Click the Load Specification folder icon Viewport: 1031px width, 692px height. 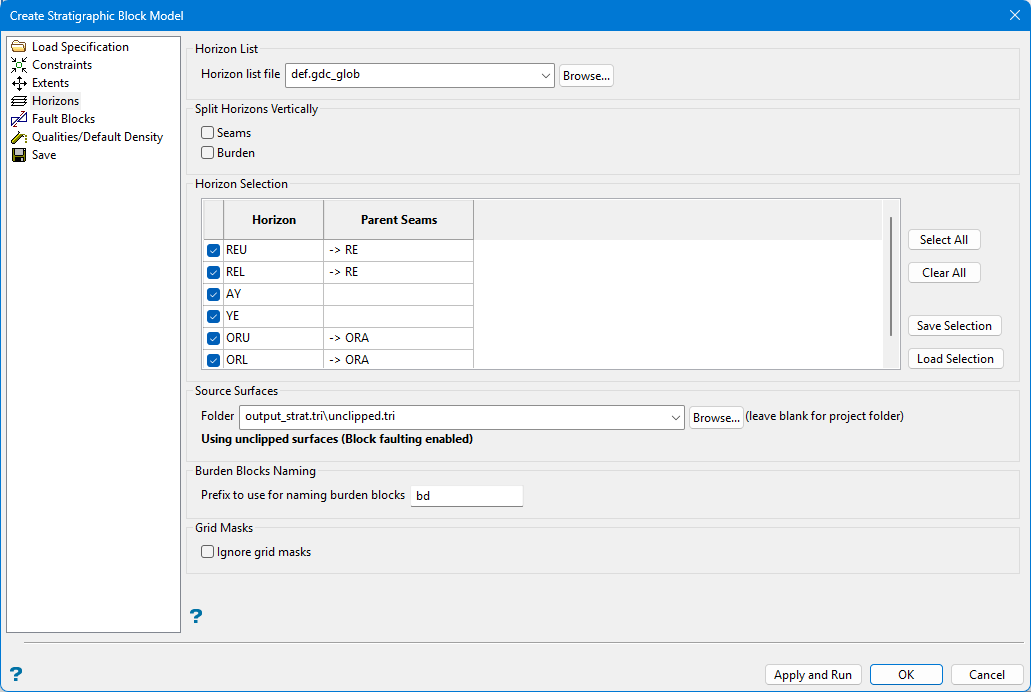tap(19, 47)
